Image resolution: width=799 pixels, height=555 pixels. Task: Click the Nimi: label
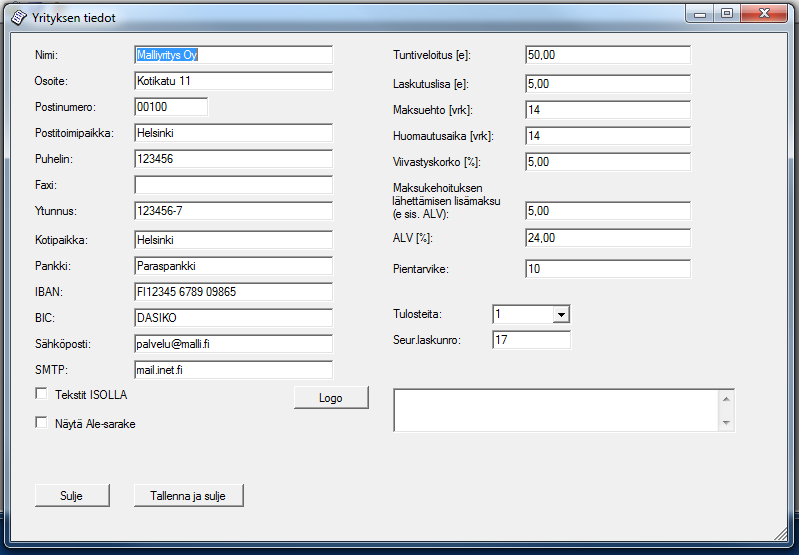[46, 55]
